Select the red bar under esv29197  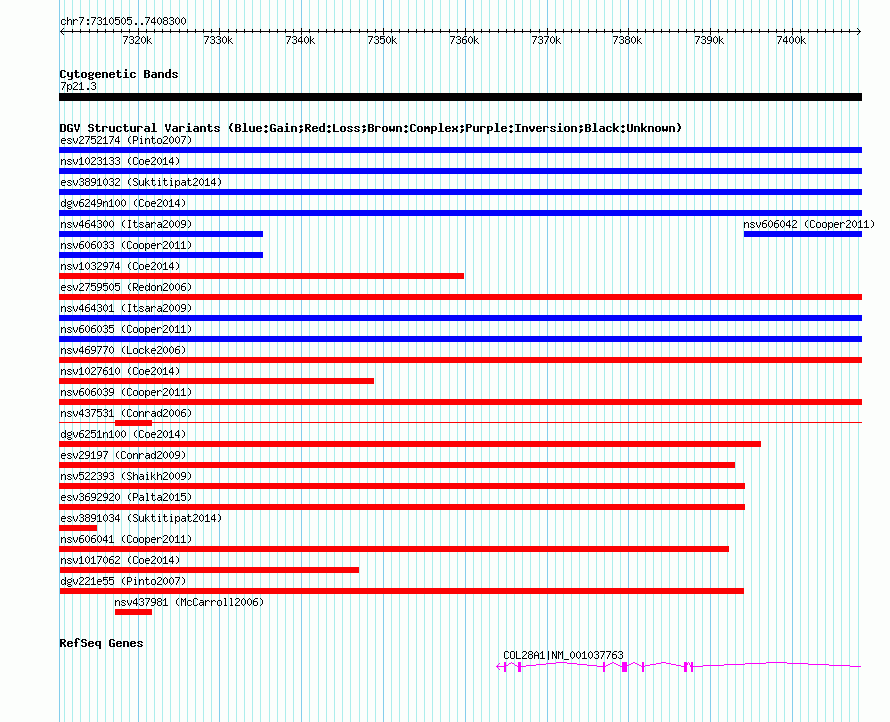(x=397, y=465)
